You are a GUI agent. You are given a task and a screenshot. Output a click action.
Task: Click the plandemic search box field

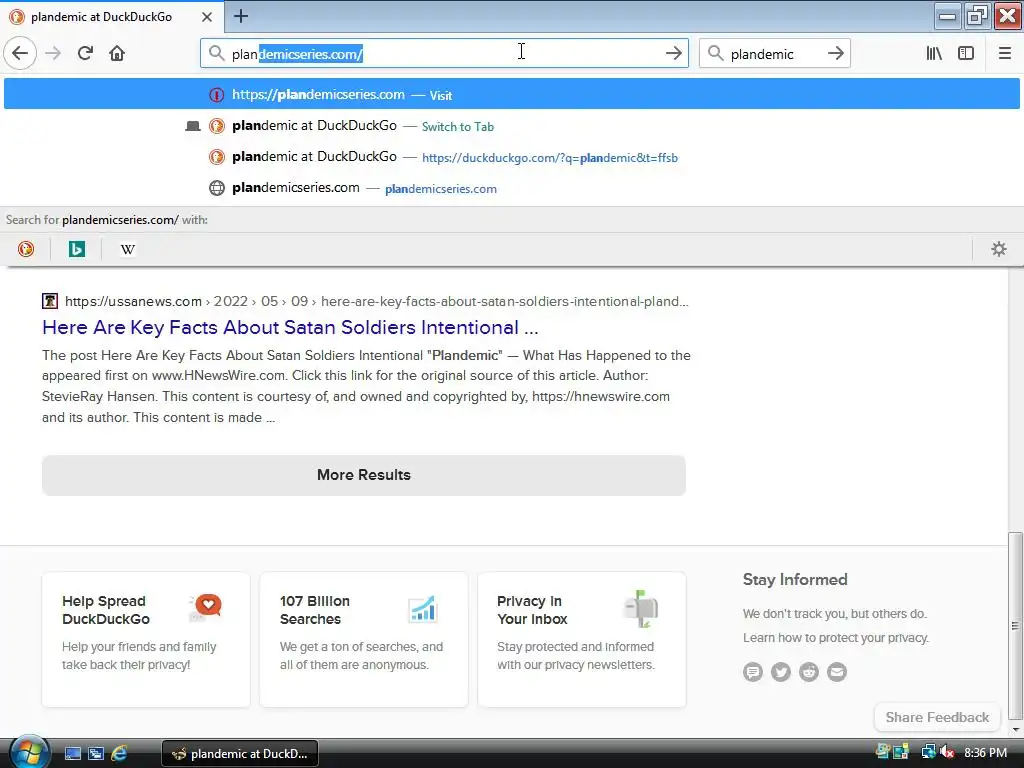coord(775,54)
